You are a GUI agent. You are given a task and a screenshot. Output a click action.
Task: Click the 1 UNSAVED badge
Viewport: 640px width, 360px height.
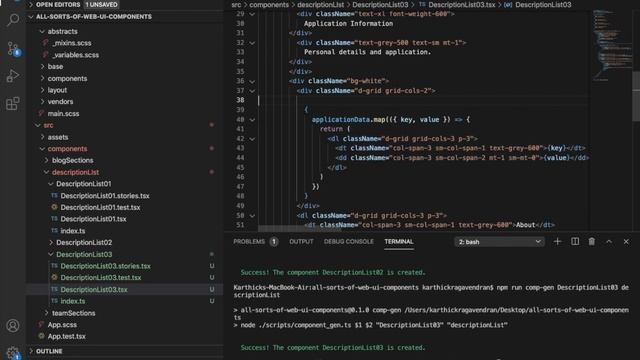point(101,4)
